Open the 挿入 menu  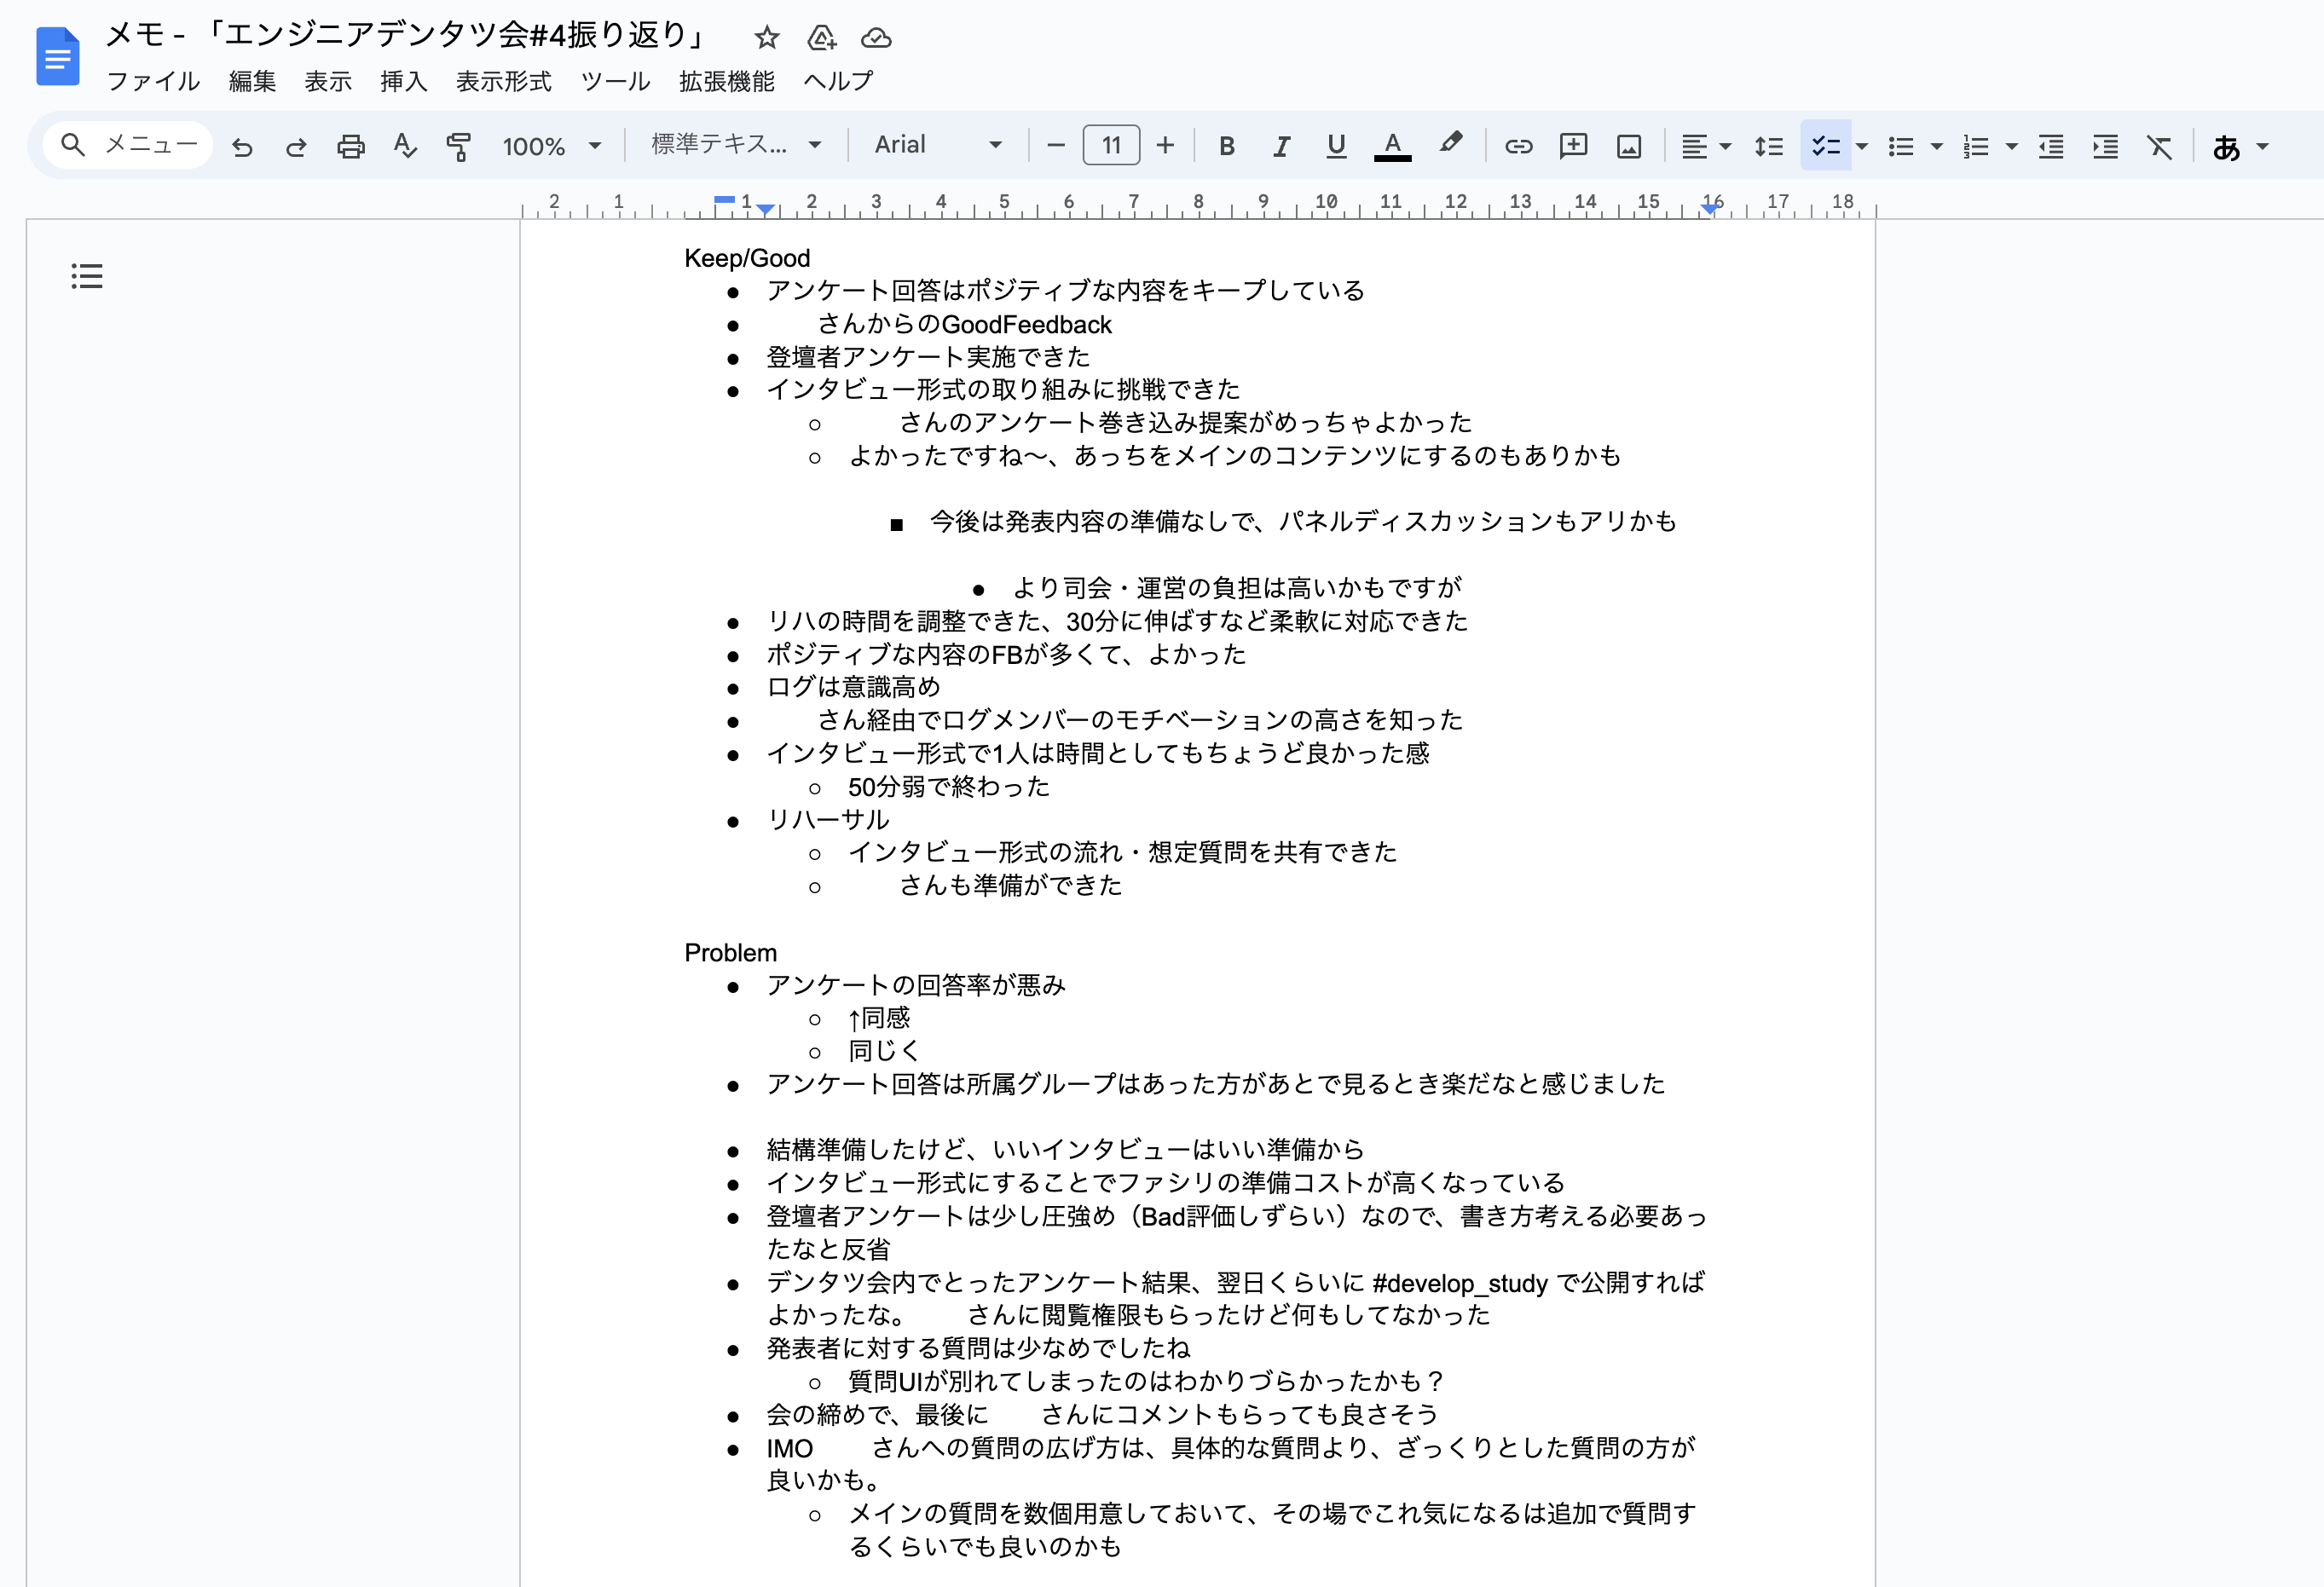click(402, 82)
